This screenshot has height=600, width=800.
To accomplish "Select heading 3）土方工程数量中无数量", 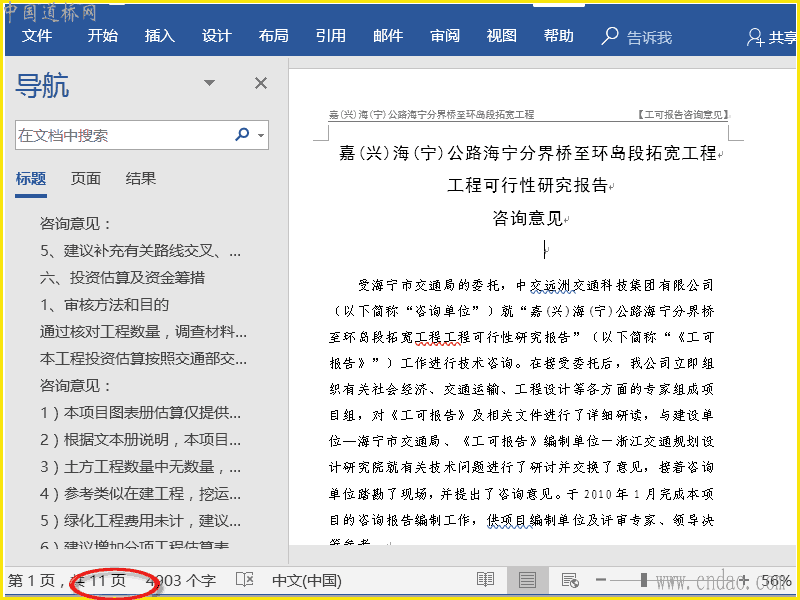I will (x=140, y=466).
